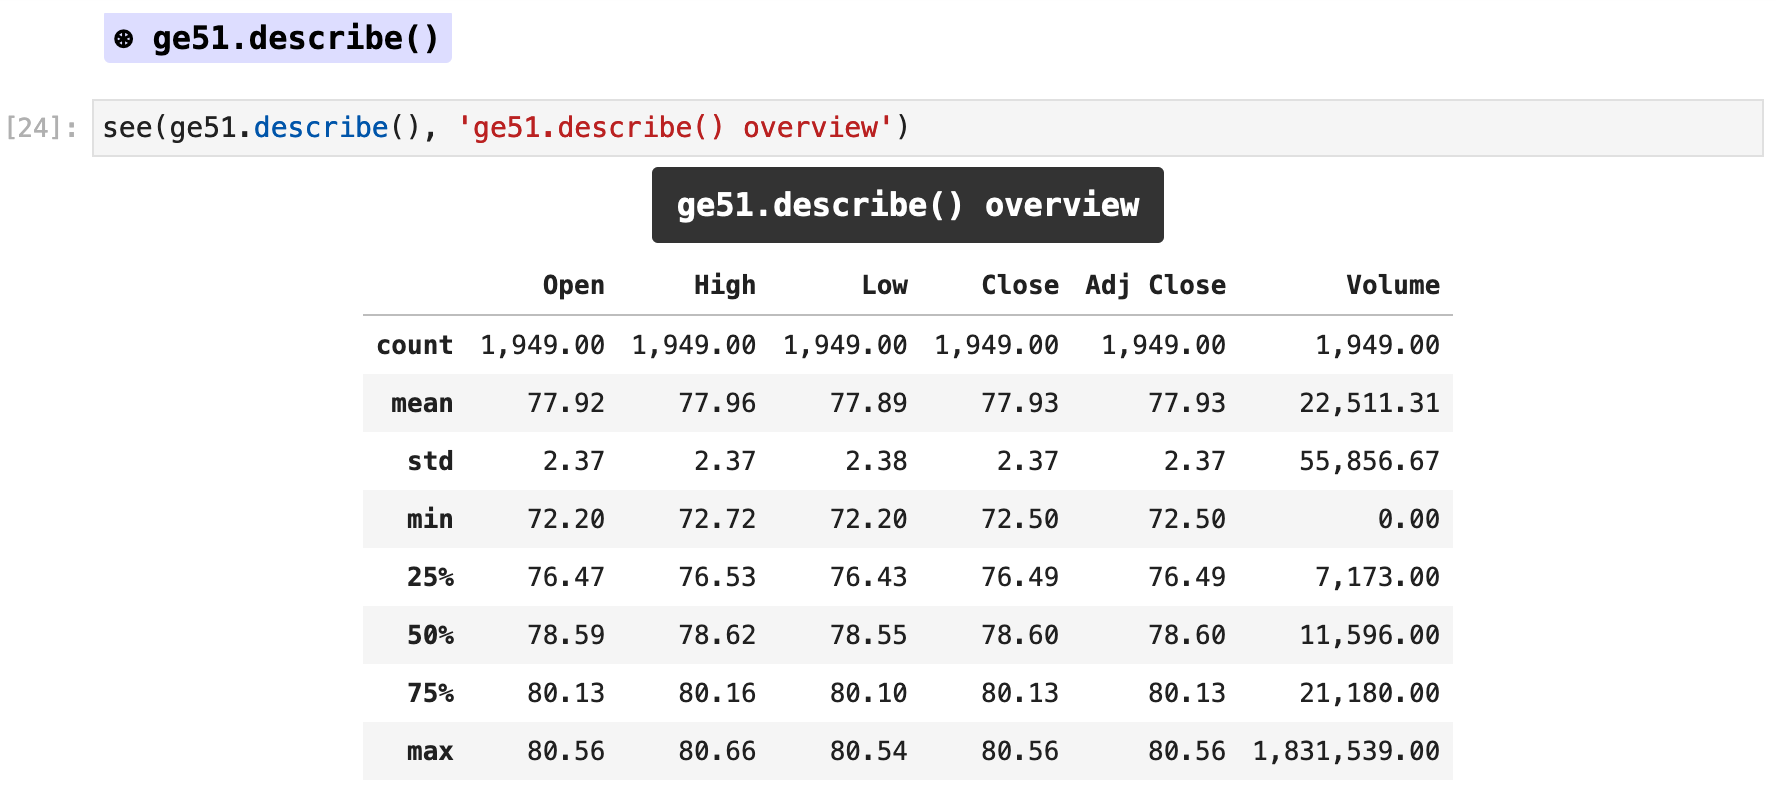Select the min row label
1776x796 pixels.
(x=430, y=519)
